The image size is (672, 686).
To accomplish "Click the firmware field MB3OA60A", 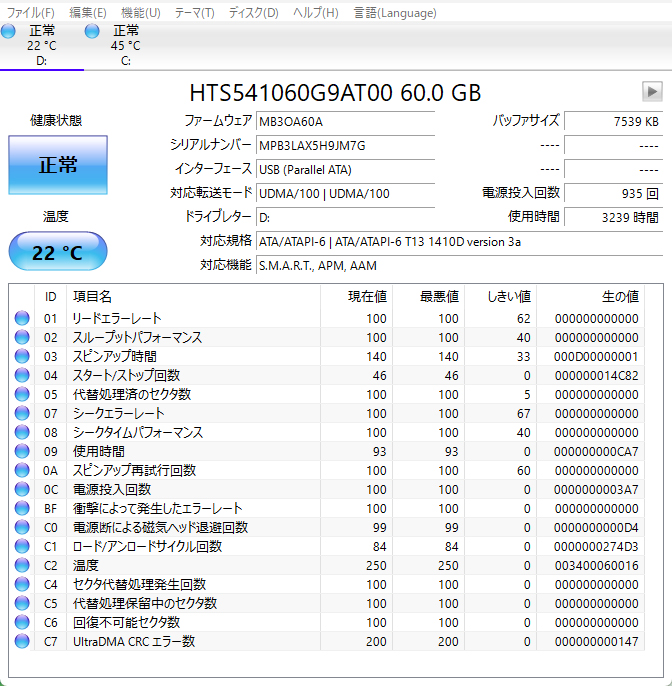I will click(345, 121).
